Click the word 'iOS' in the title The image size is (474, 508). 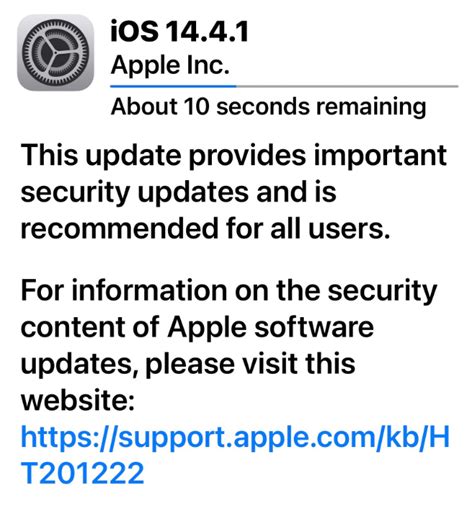134,31
